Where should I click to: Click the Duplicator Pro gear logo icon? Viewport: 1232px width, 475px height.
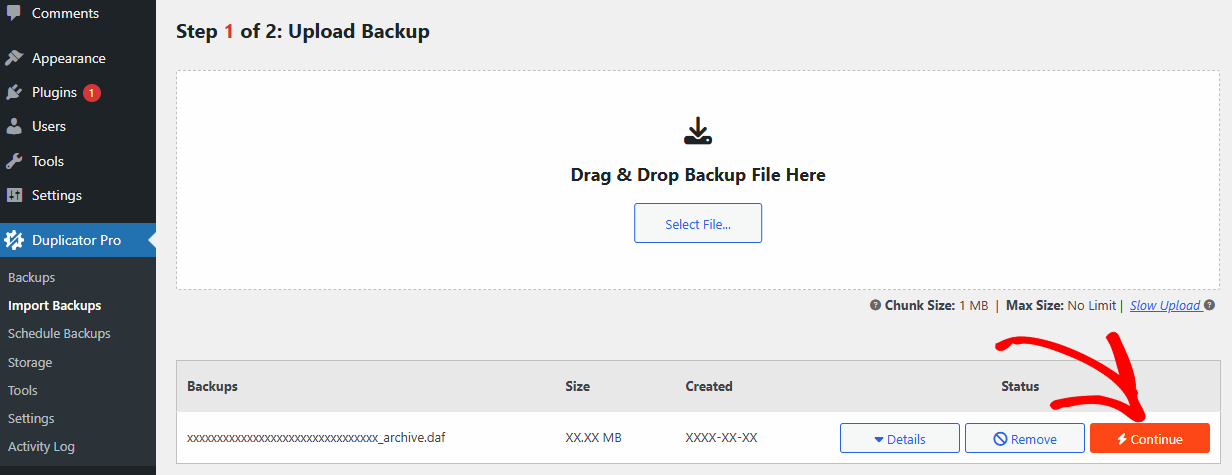coord(14,240)
